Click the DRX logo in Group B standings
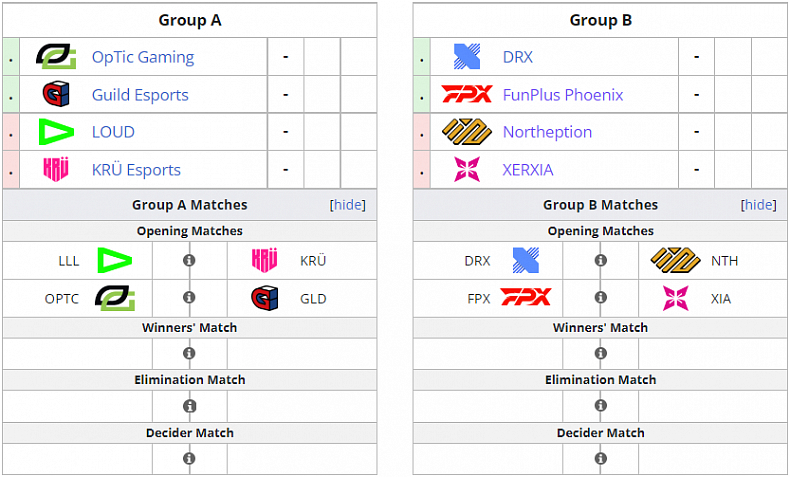Screen dimensions: 790x477 [x=467, y=57]
